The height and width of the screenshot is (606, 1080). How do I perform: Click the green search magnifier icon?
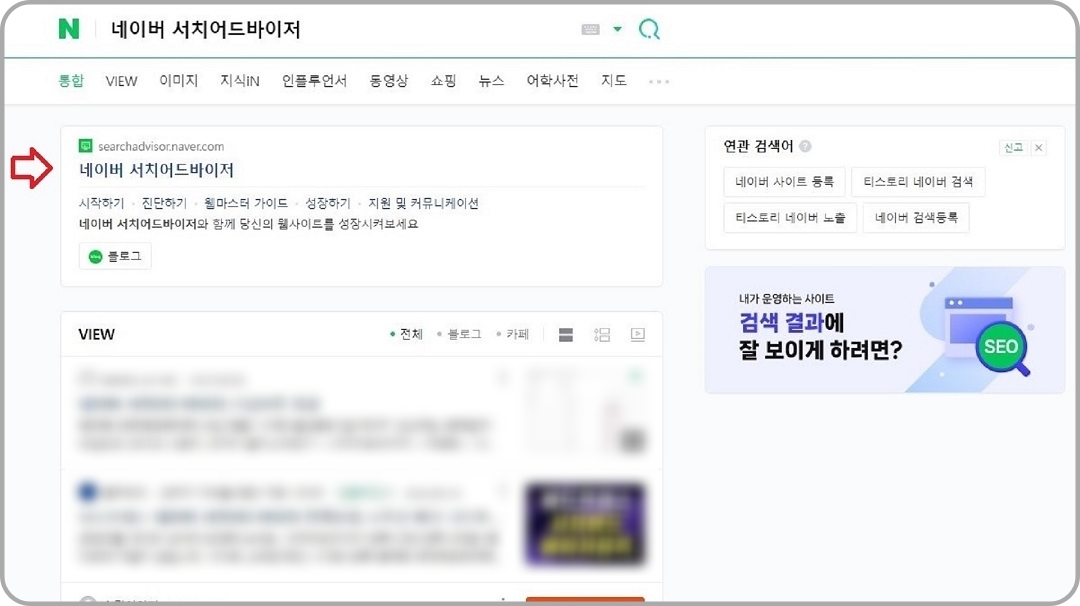point(649,30)
